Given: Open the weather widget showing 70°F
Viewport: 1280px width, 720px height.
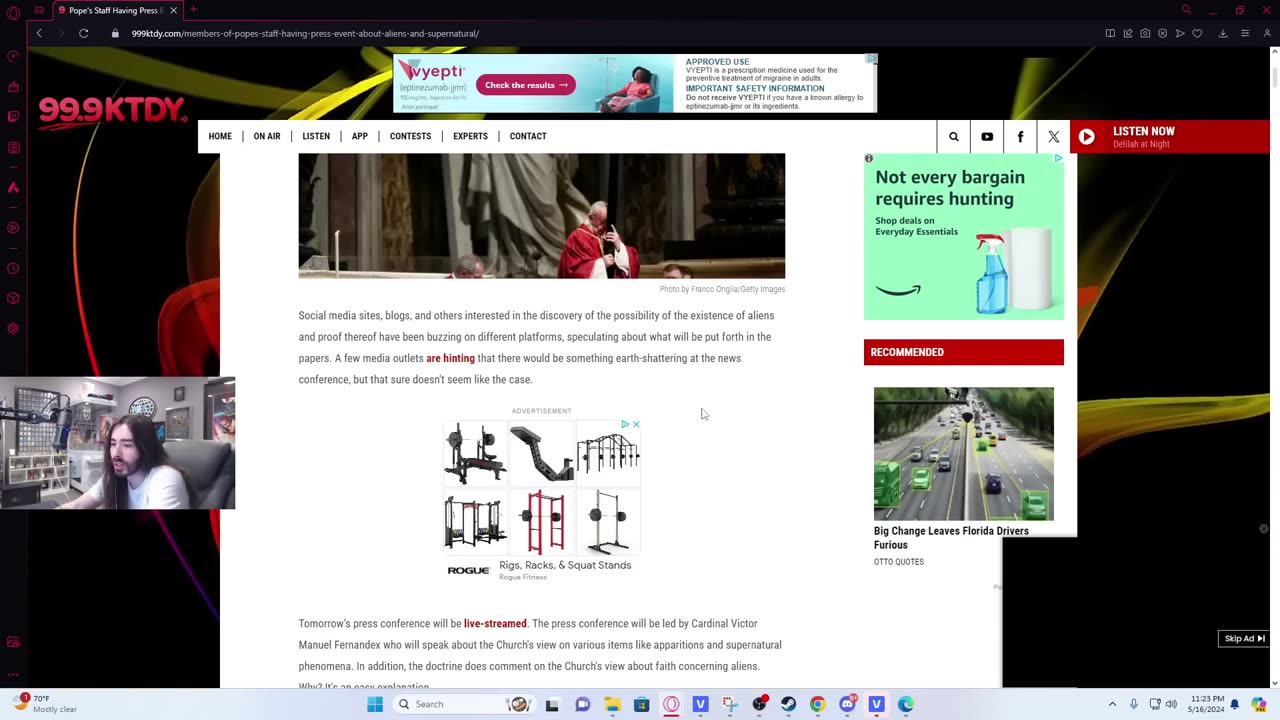Looking at the screenshot, I should coord(48,704).
